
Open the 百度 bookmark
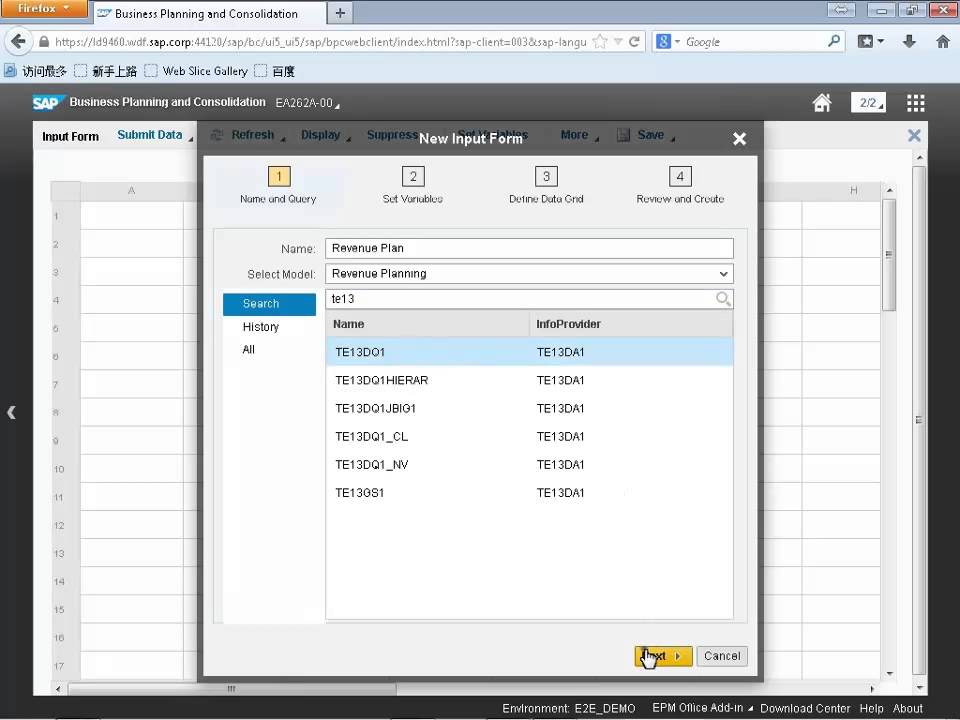[275, 71]
